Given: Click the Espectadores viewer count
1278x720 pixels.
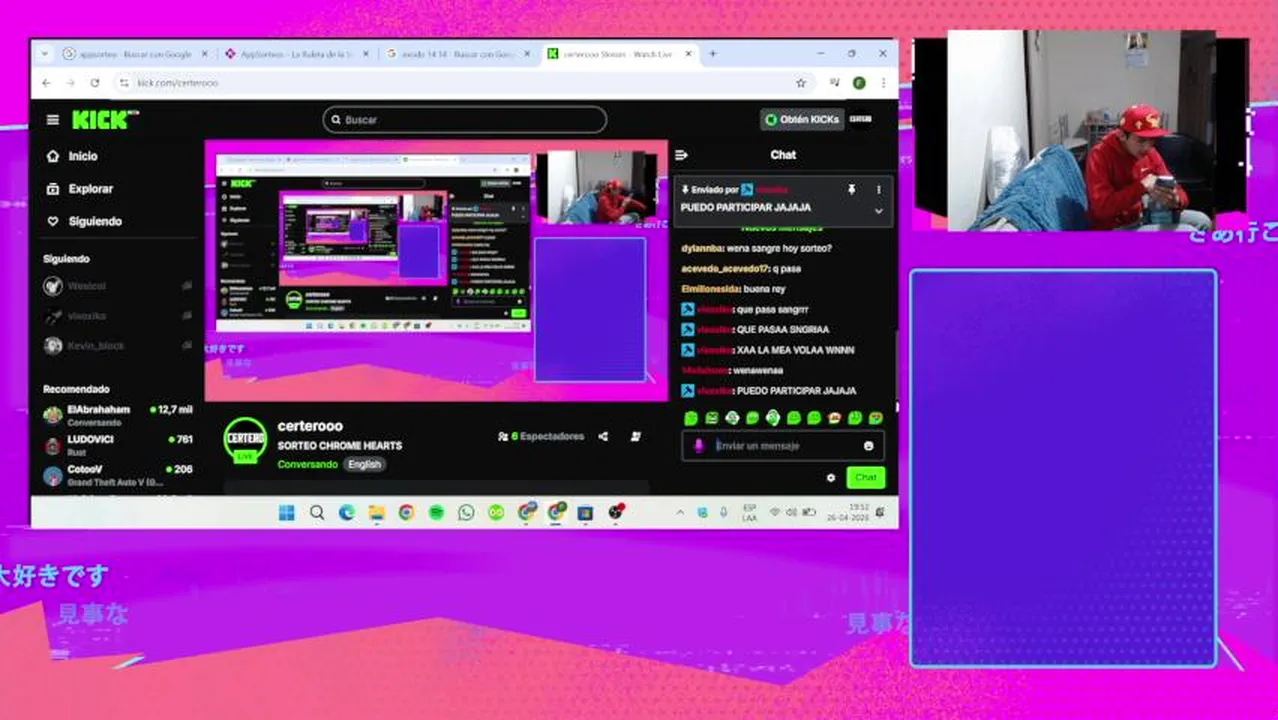Looking at the screenshot, I should click(x=540, y=437).
